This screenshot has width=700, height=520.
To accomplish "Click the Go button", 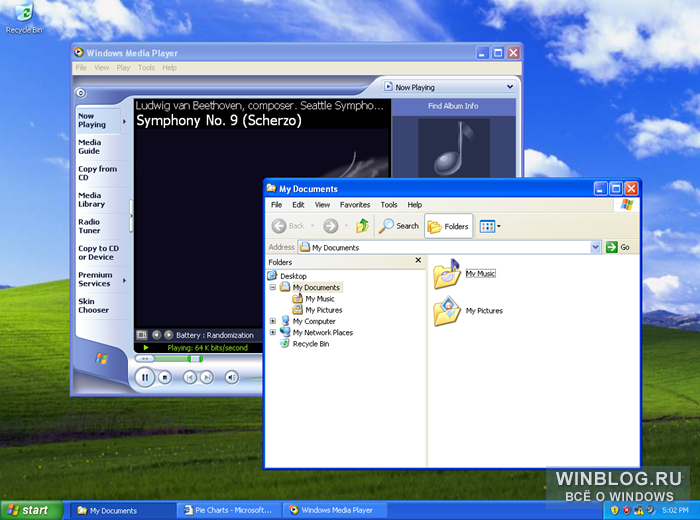I will 618,247.
